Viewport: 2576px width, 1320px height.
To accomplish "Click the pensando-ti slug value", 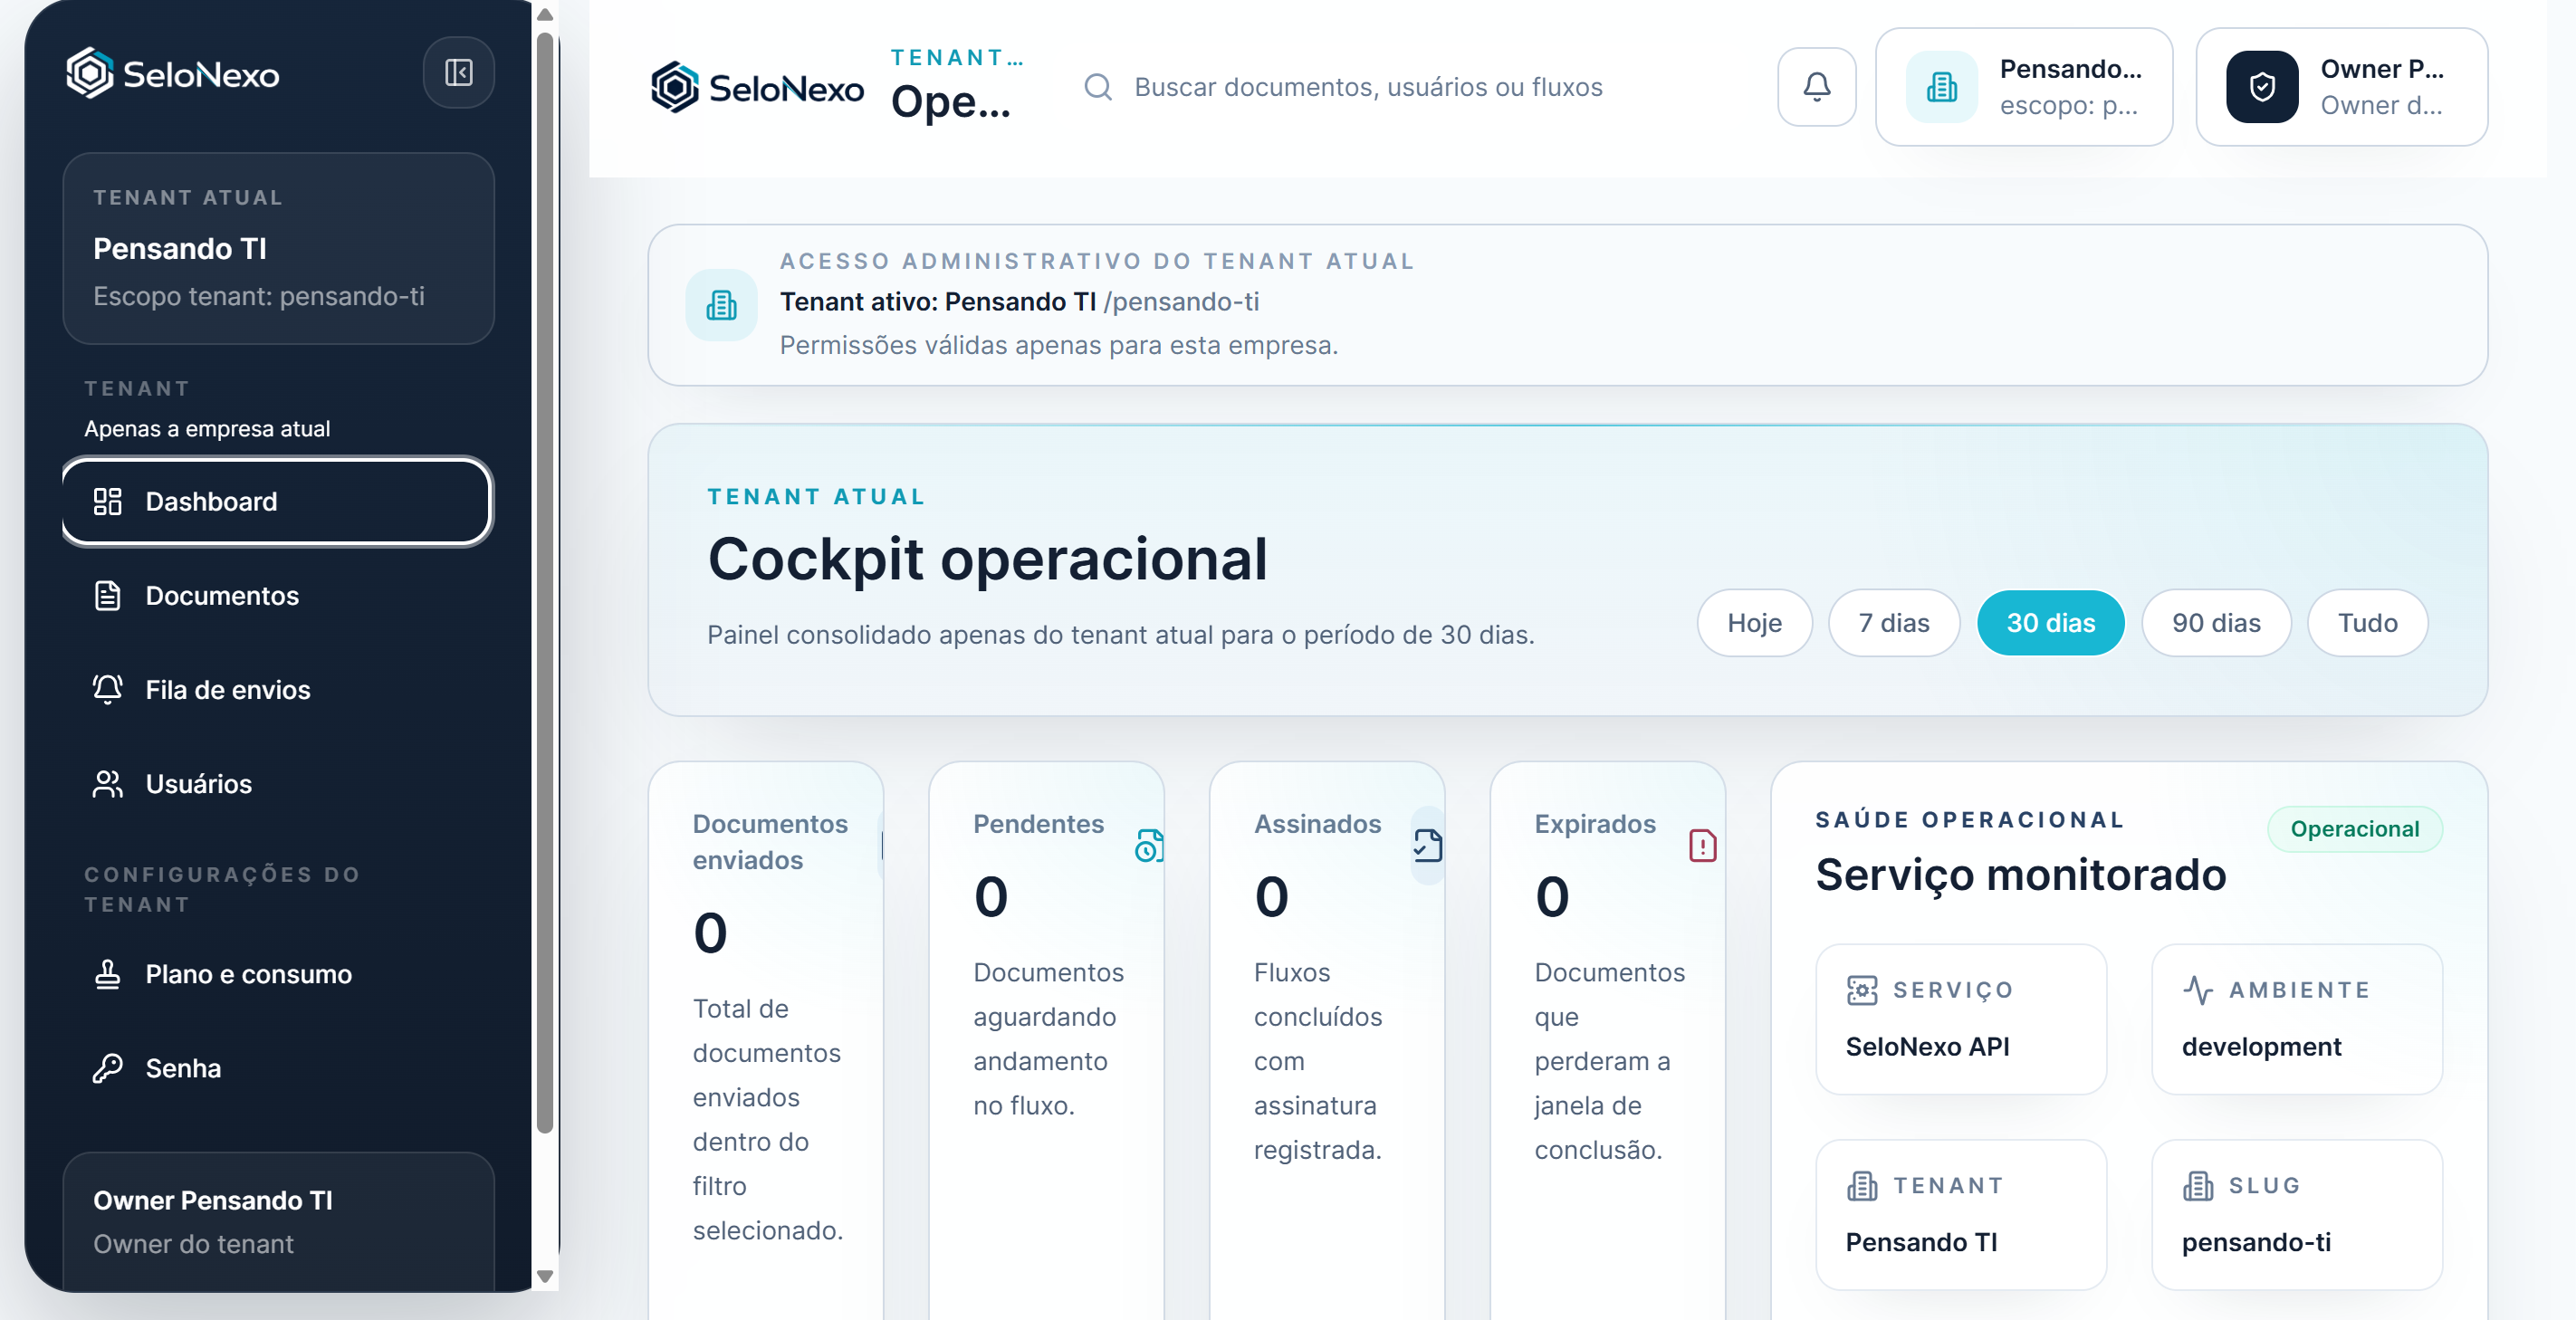I will coord(2256,1242).
